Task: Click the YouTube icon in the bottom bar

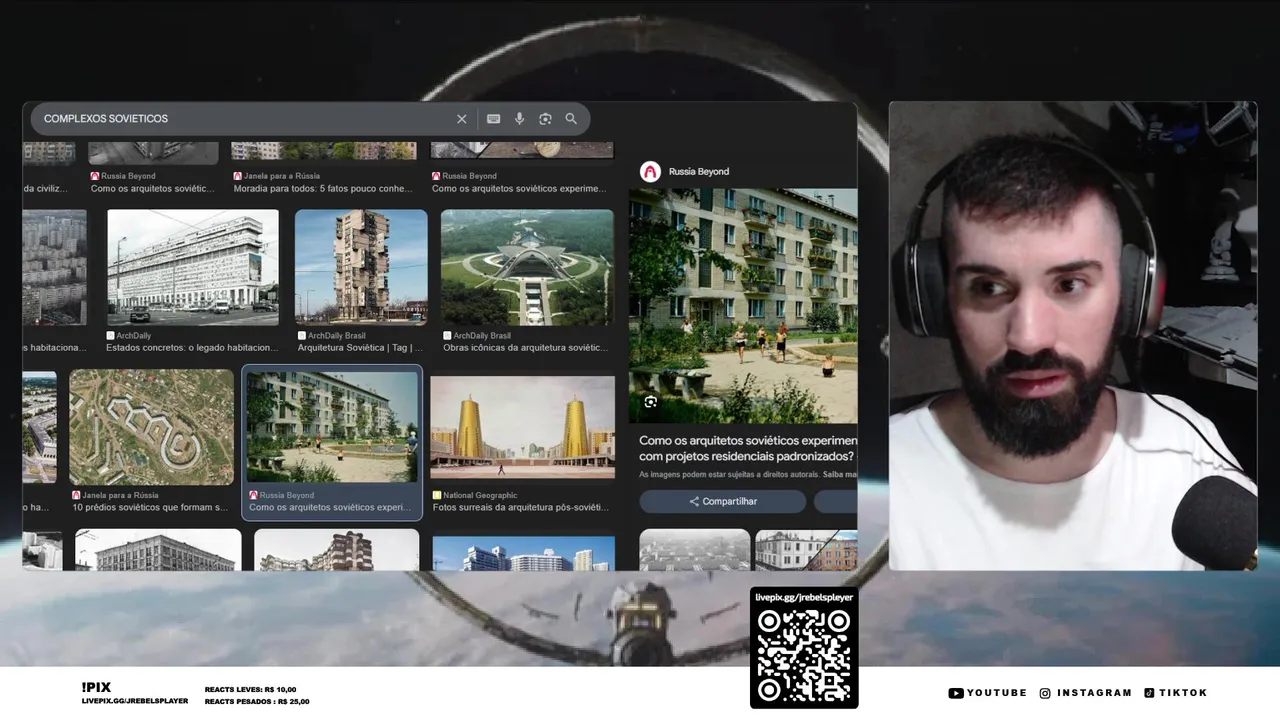Action: [955, 693]
